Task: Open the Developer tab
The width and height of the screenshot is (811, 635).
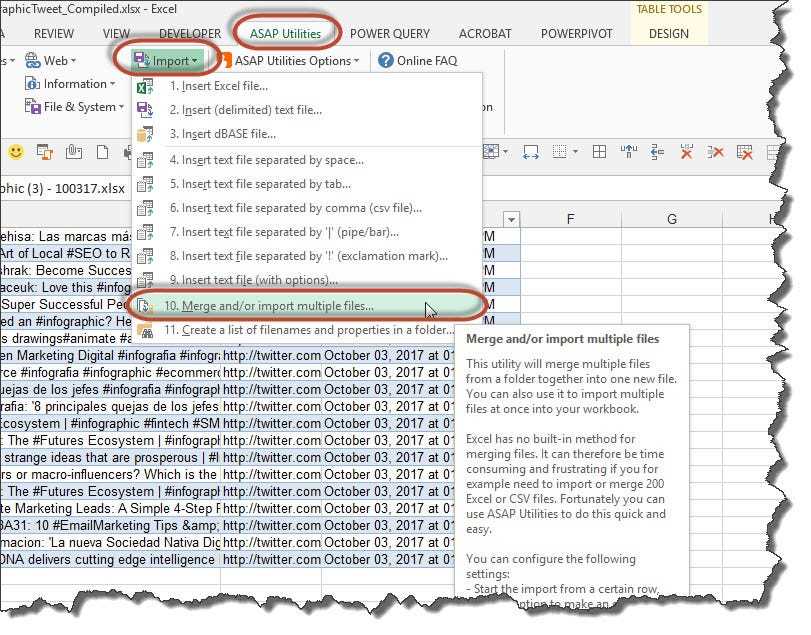Action: tap(190, 34)
